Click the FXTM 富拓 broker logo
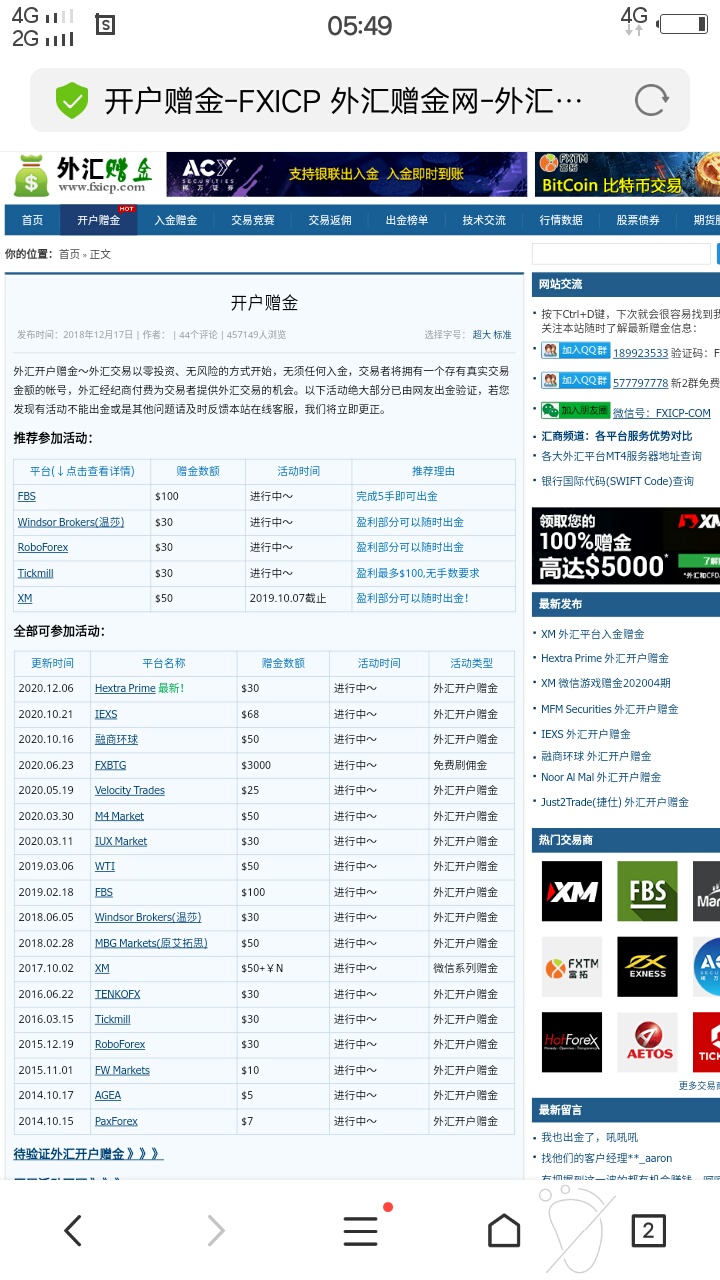This screenshot has width=720, height=1280. (x=572, y=967)
